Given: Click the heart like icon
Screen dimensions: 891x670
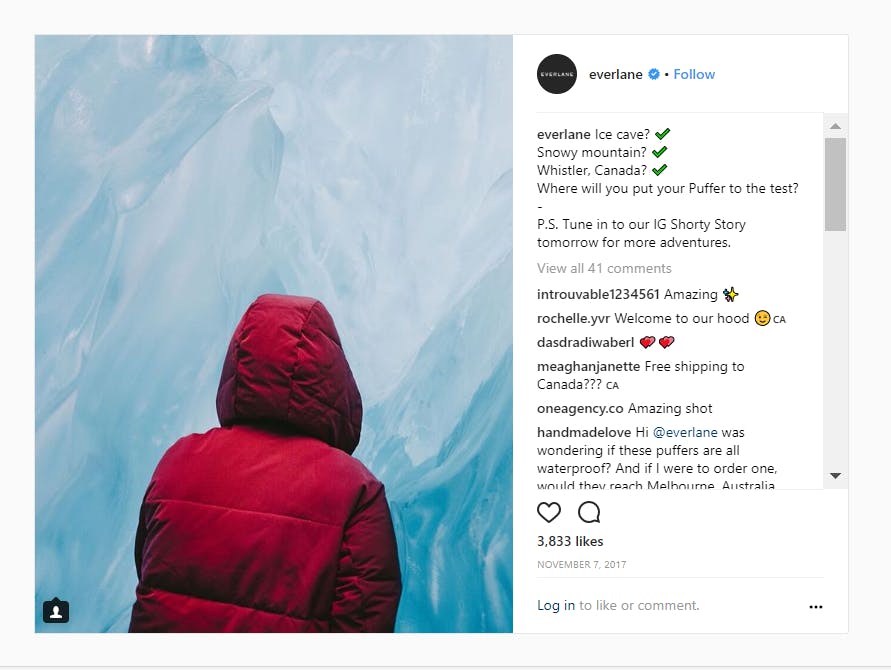Looking at the screenshot, I should 549,513.
